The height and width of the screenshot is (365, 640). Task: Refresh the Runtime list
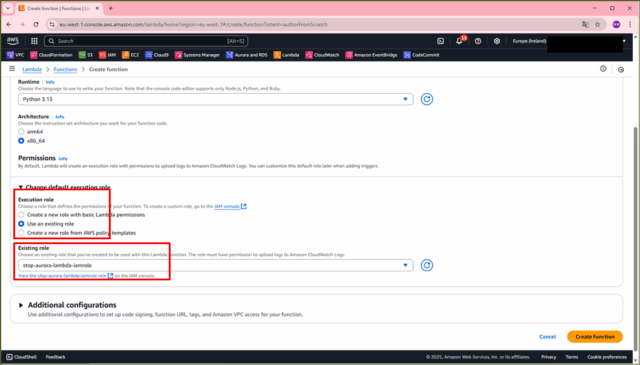pos(427,99)
